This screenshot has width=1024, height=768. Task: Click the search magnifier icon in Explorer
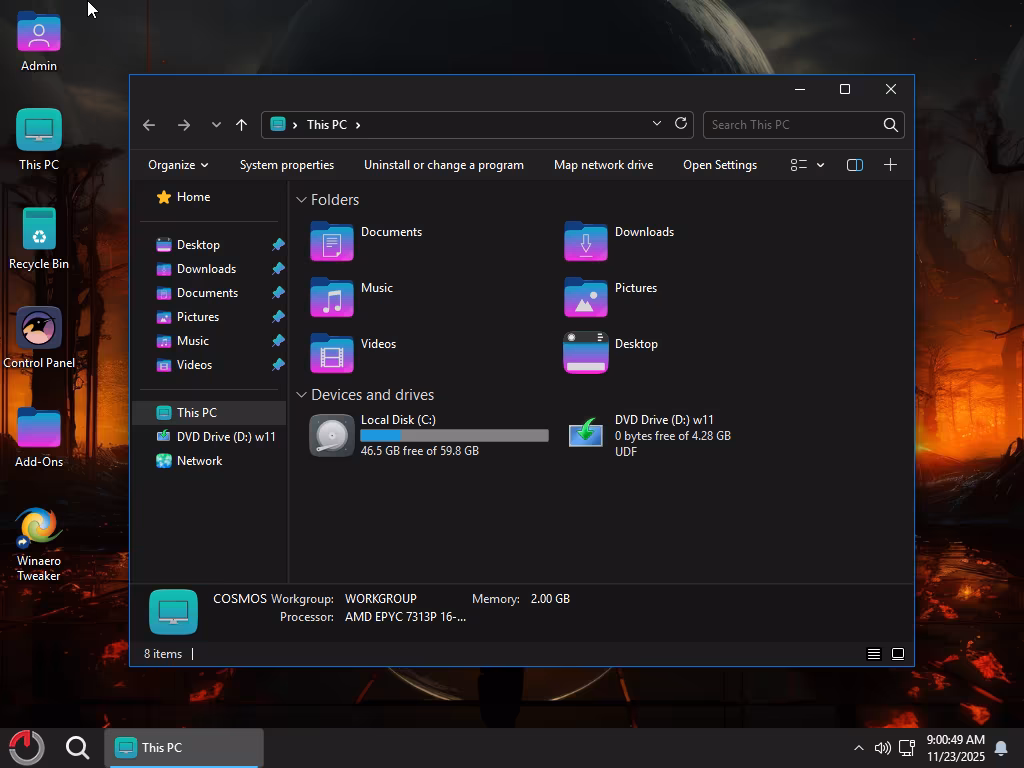[x=890, y=125]
